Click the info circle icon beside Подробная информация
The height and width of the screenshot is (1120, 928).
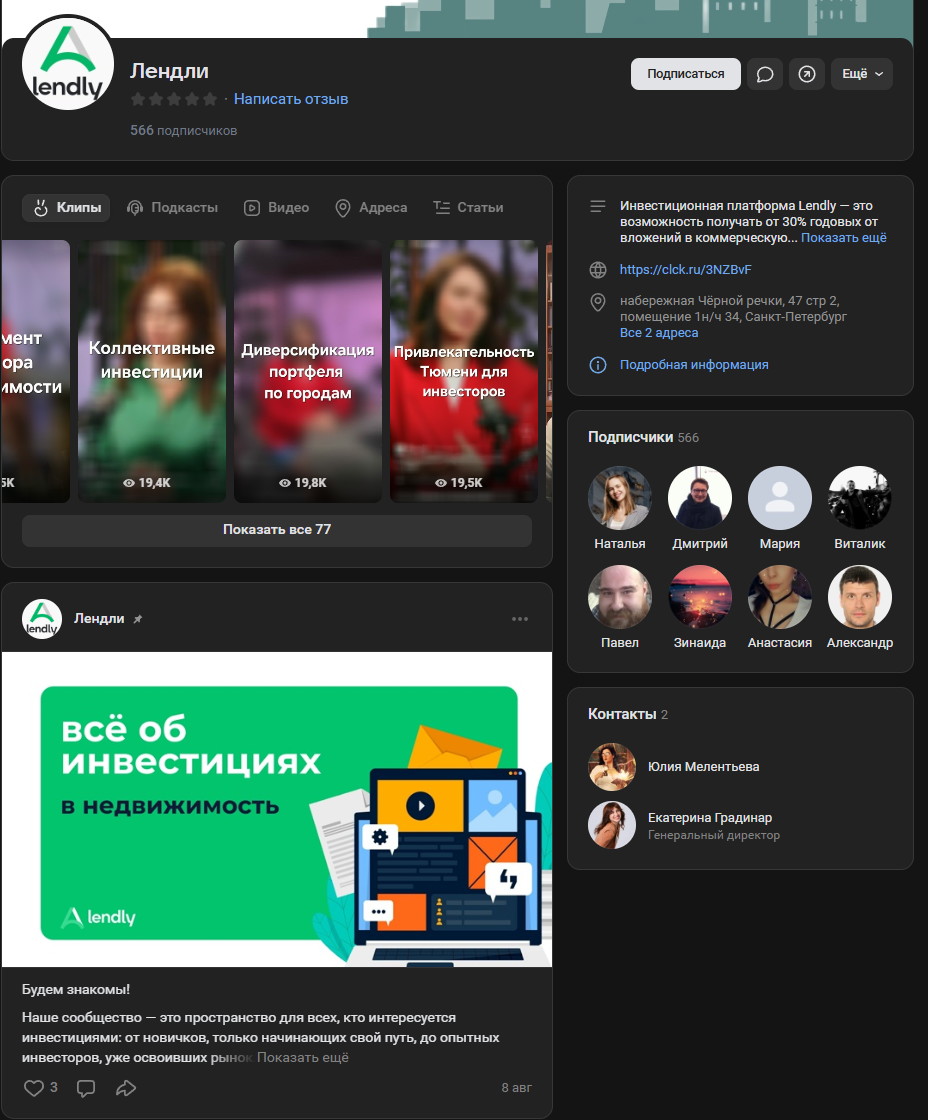[x=598, y=365]
